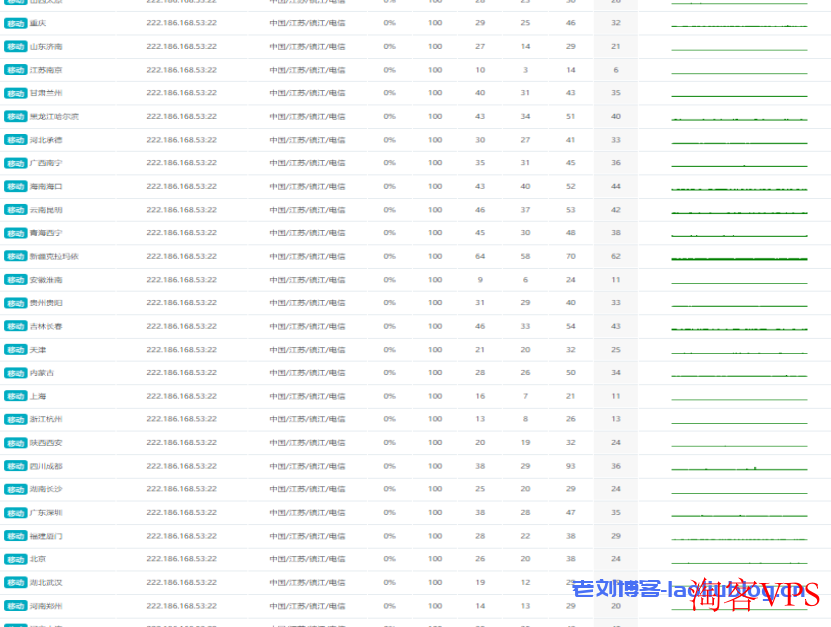Click the 移动 badge beside 安徽淮南
Viewport: 831px width, 627px height.
coord(15,280)
